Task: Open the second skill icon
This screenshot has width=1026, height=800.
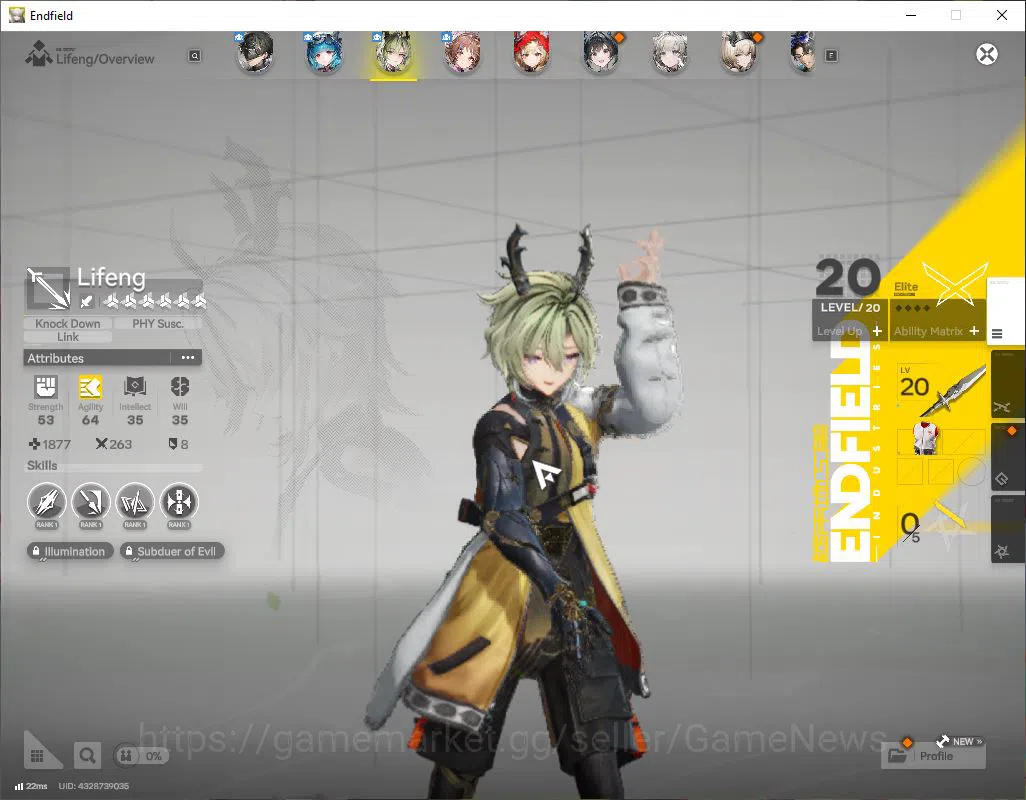Action: [91, 502]
